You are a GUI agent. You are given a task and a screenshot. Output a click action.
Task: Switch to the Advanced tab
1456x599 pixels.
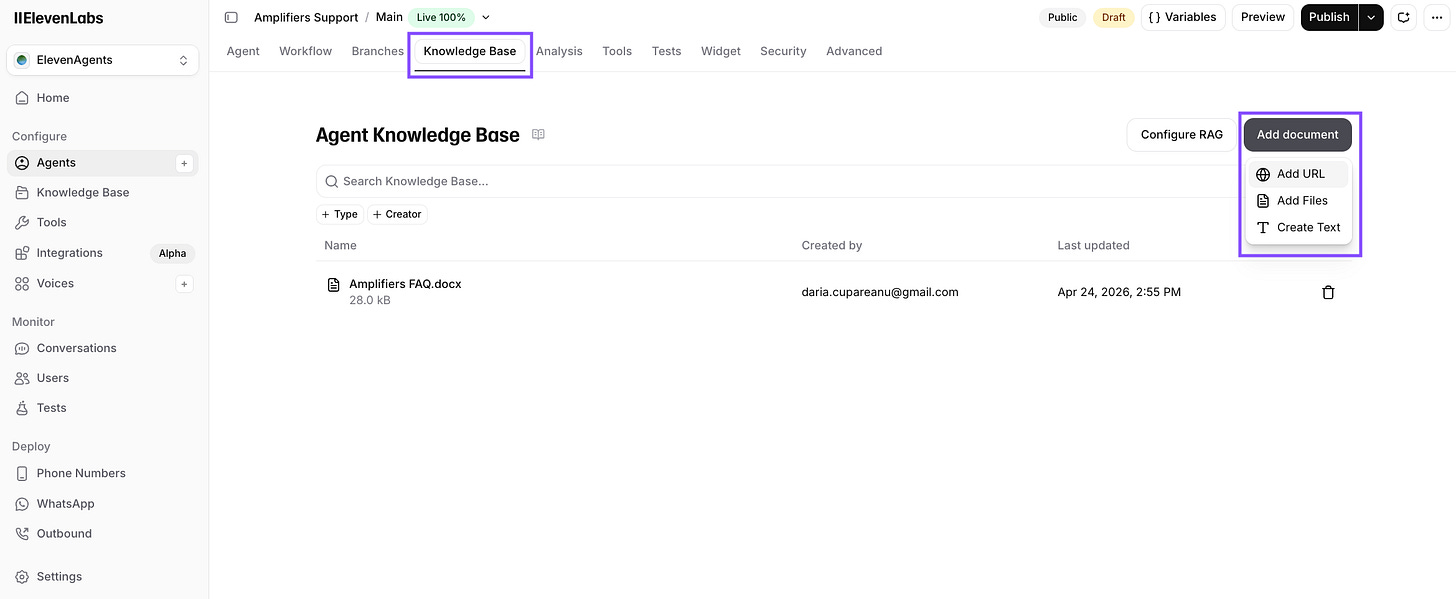[854, 51]
